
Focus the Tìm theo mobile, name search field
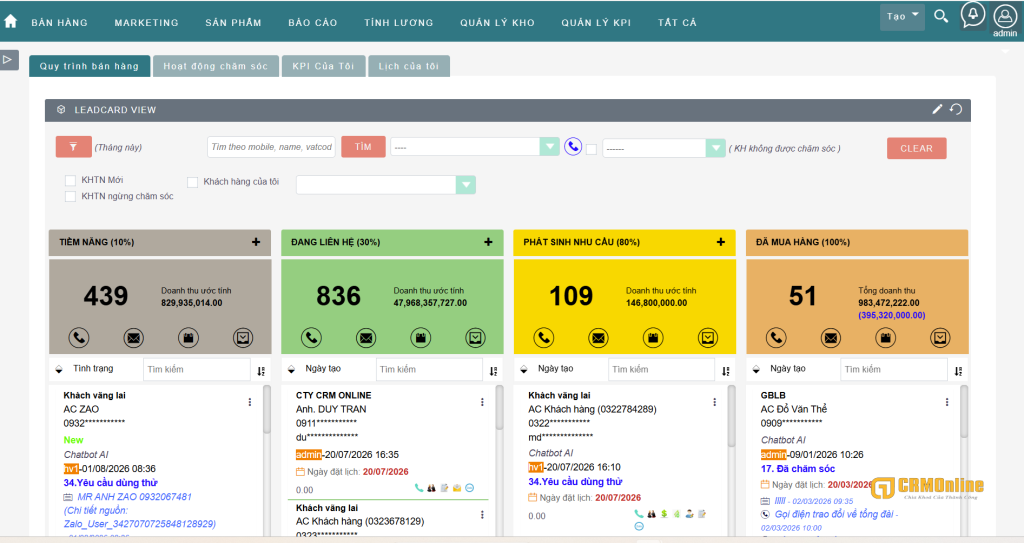pyautogui.click(x=272, y=147)
